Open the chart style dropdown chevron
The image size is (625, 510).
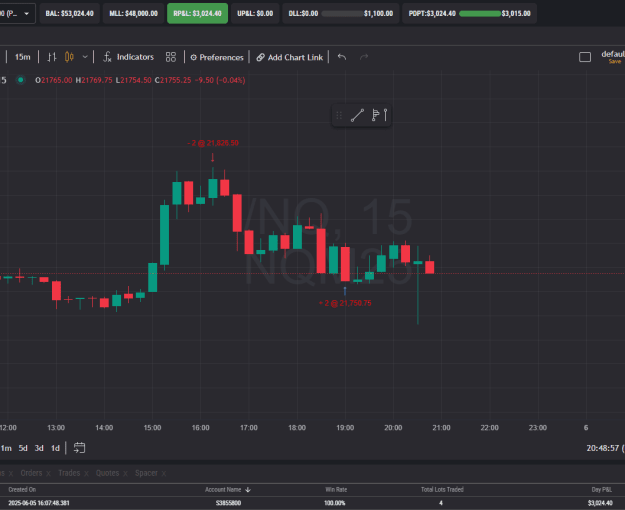(x=85, y=57)
